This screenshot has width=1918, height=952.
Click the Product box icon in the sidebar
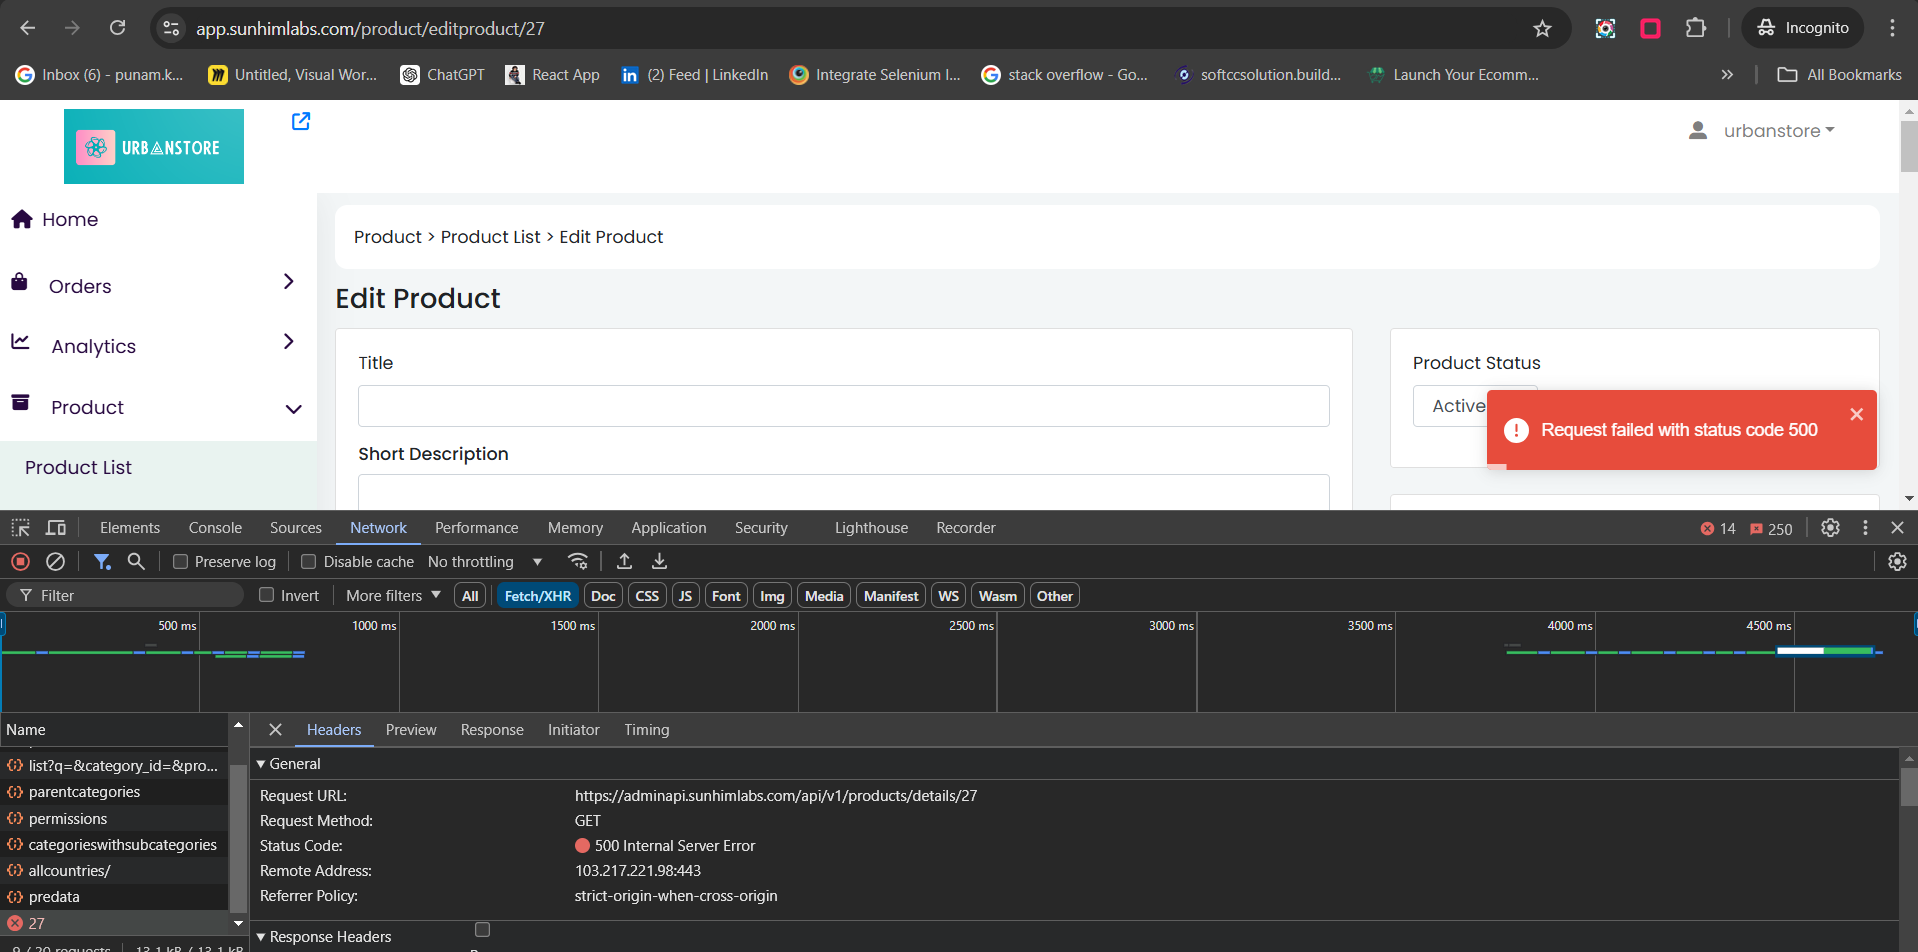click(x=20, y=402)
